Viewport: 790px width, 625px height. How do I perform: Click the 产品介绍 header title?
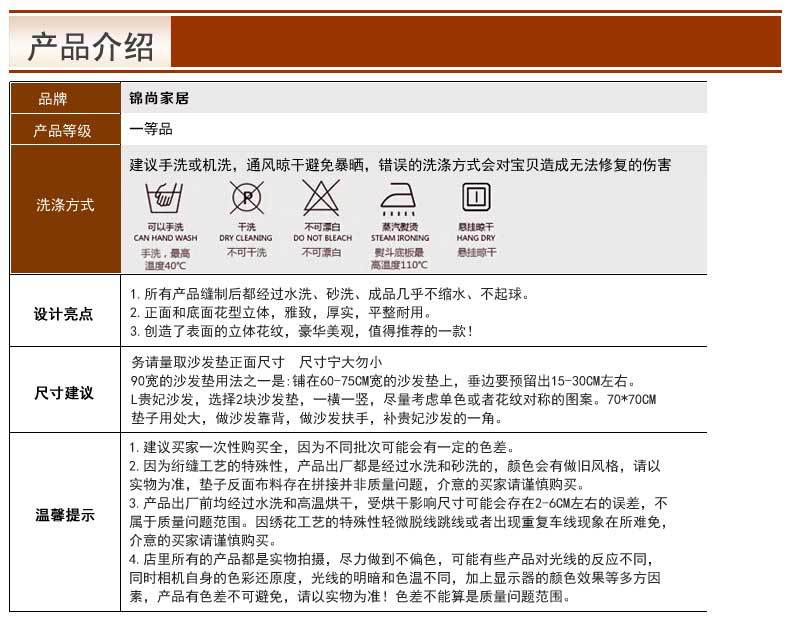[91, 46]
